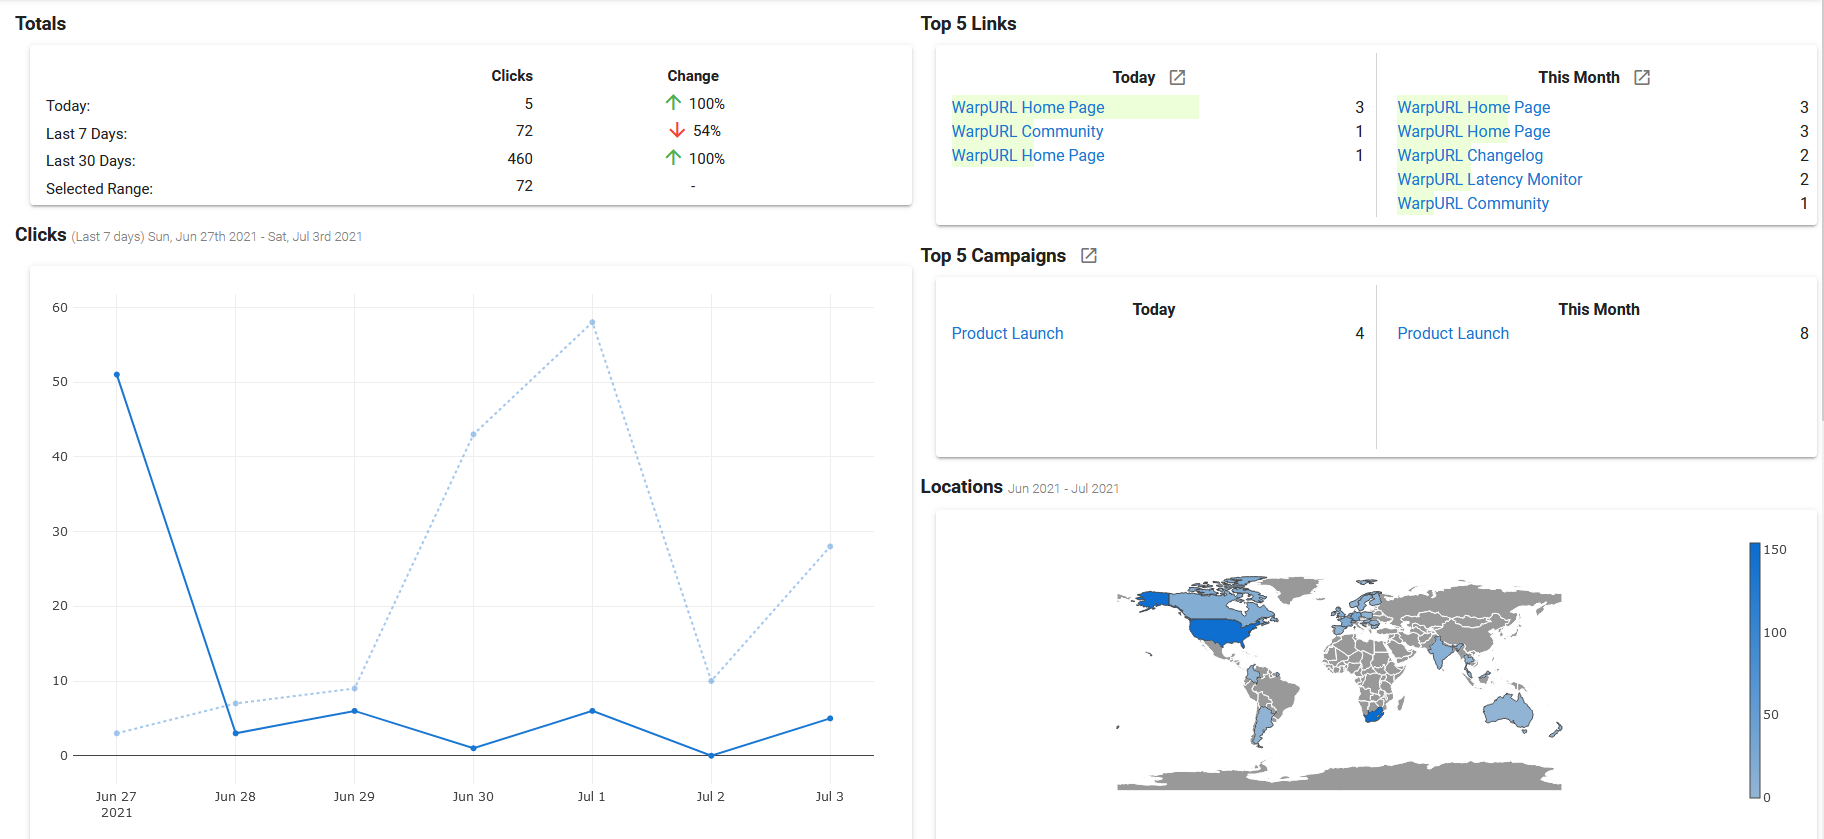Open the WarpURL Changelog link
The height and width of the screenshot is (839, 1824).
click(1470, 155)
